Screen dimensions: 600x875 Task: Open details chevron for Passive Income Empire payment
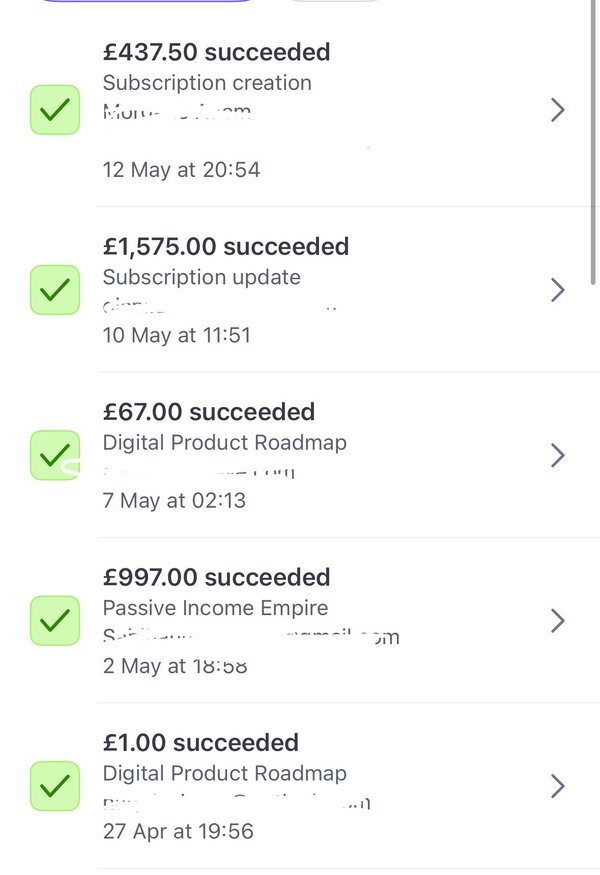558,621
